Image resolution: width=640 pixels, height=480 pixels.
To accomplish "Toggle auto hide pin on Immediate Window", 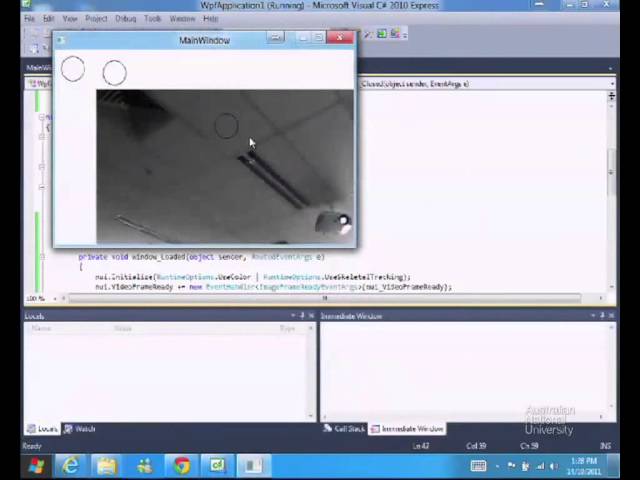I will pos(602,316).
